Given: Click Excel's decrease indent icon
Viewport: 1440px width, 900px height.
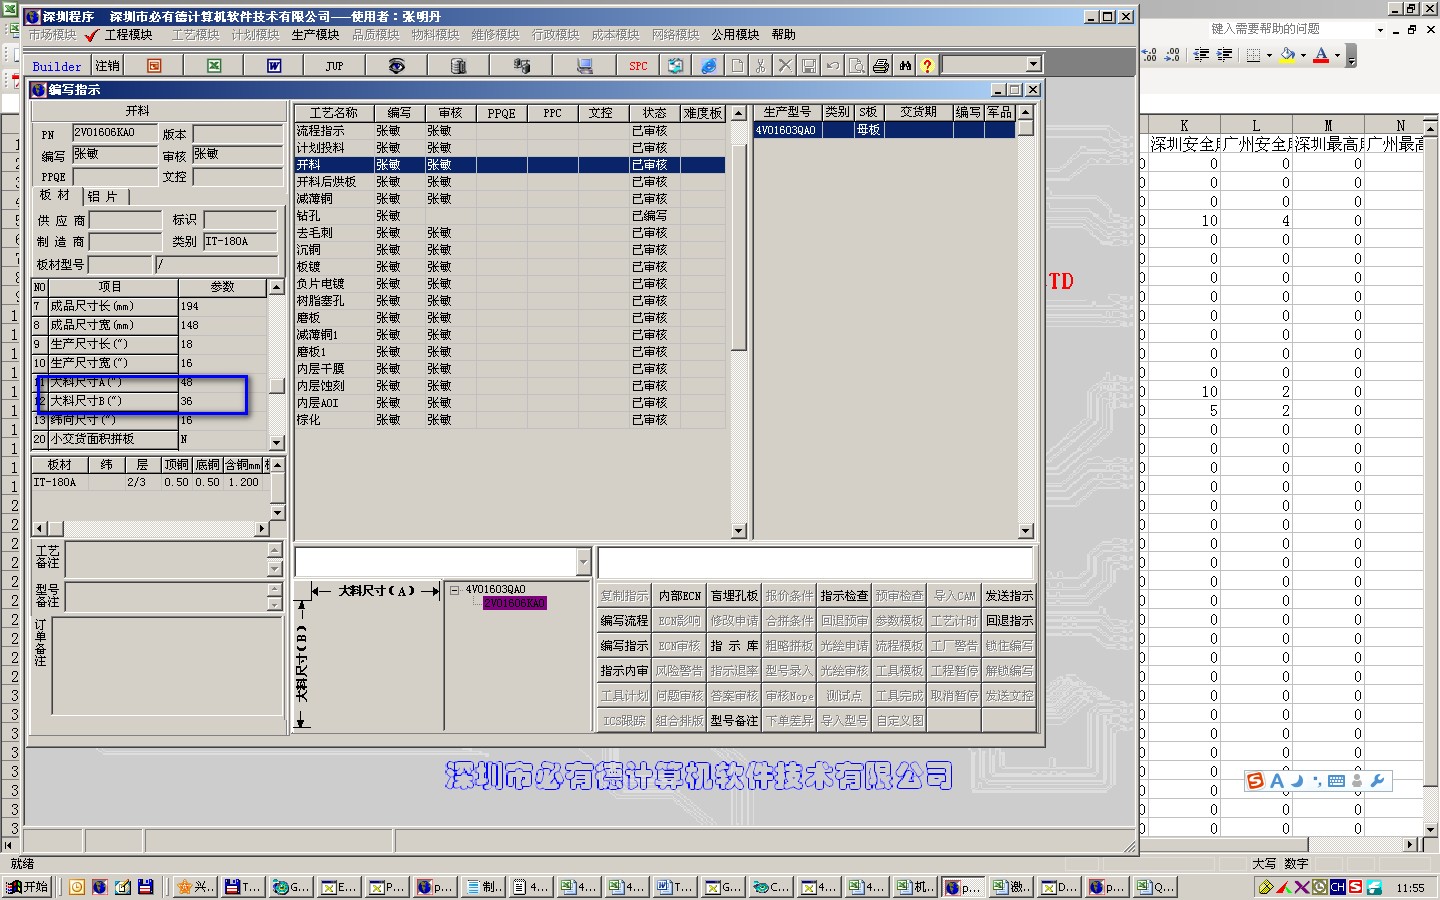Looking at the screenshot, I should (x=1202, y=56).
